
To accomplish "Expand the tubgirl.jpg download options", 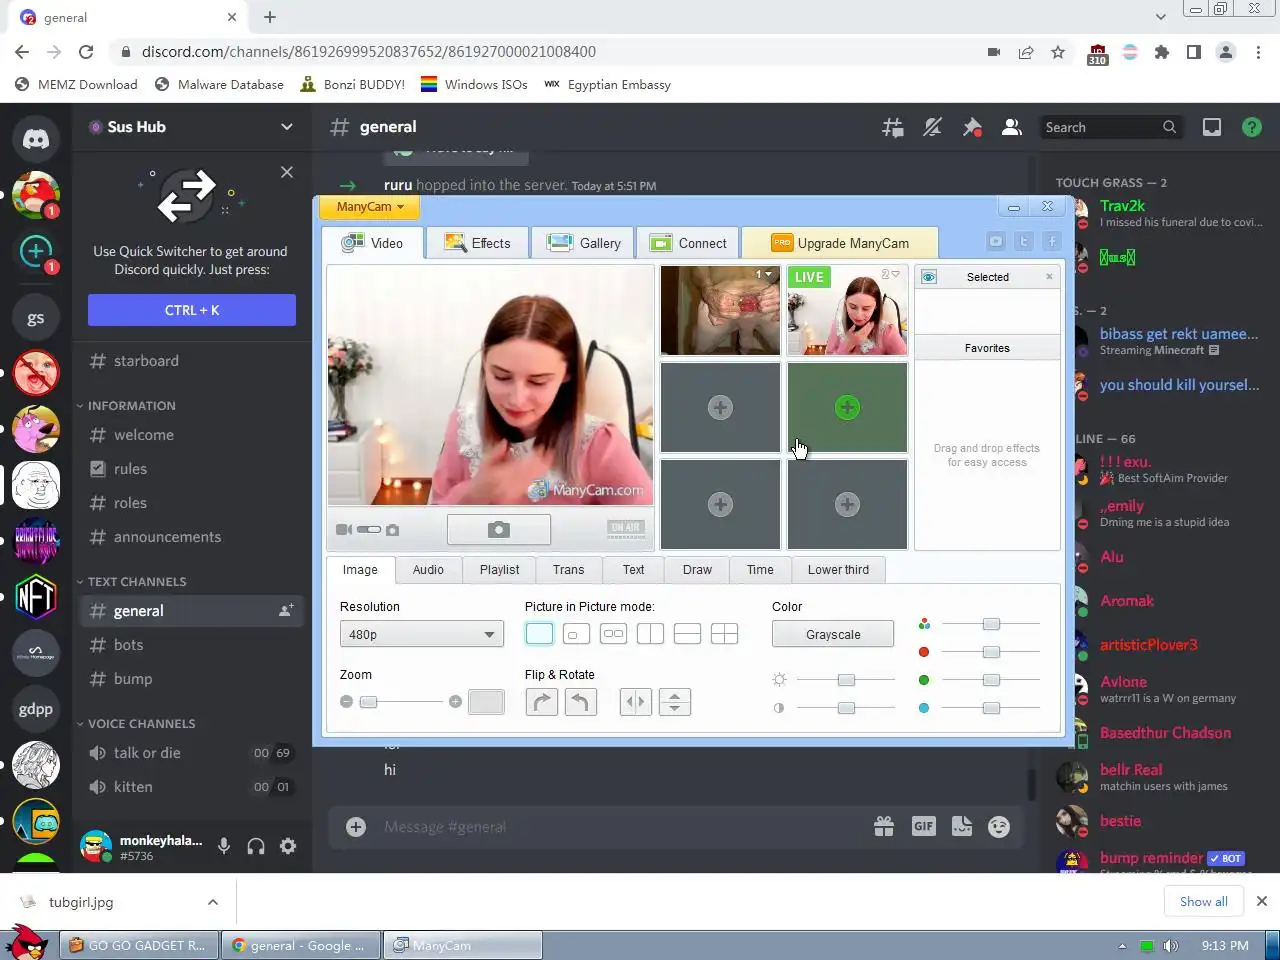I will [x=212, y=902].
